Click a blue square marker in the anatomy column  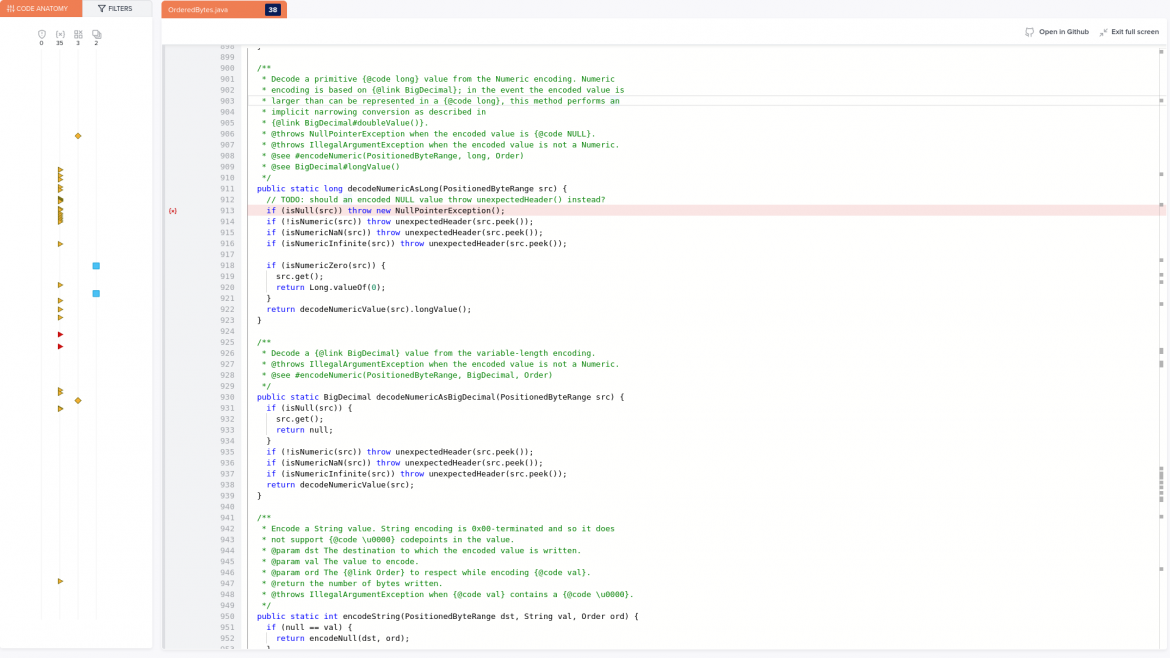pyautogui.click(x=96, y=266)
